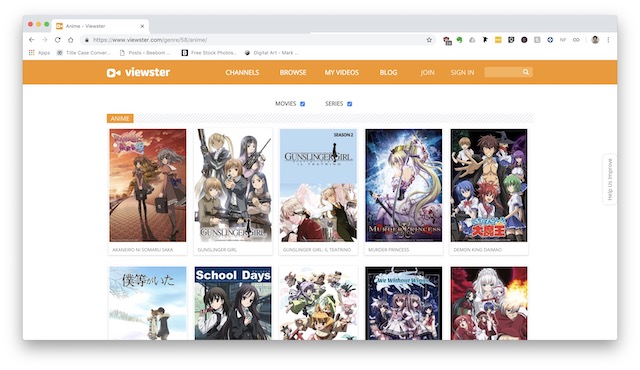Reload the page
This screenshot has height=370, width=640.
[58, 40]
